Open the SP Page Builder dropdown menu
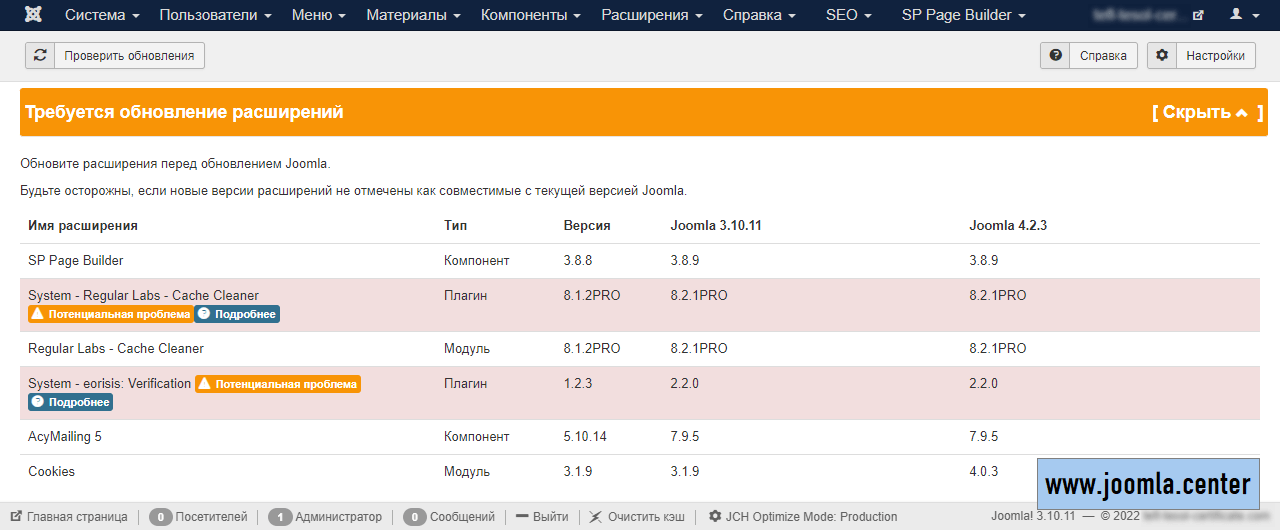Image resolution: width=1280 pixels, height=530 pixels. tap(963, 15)
